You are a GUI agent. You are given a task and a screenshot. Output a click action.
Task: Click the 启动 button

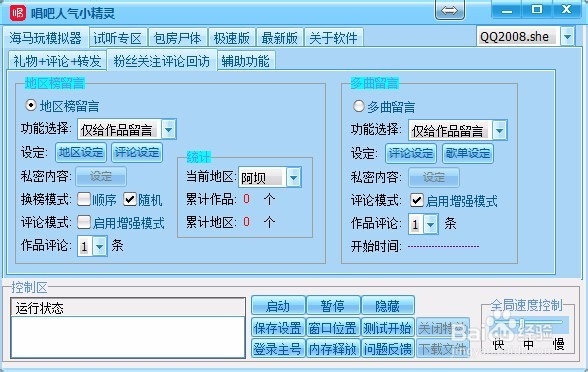pos(278,306)
